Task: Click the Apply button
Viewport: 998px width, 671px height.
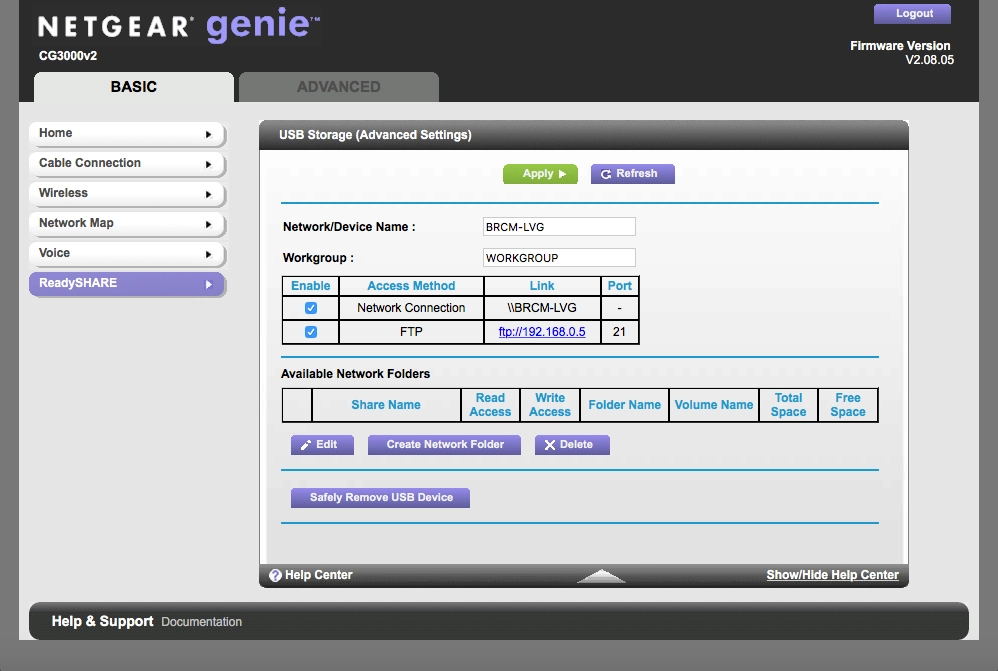Action: coord(540,174)
